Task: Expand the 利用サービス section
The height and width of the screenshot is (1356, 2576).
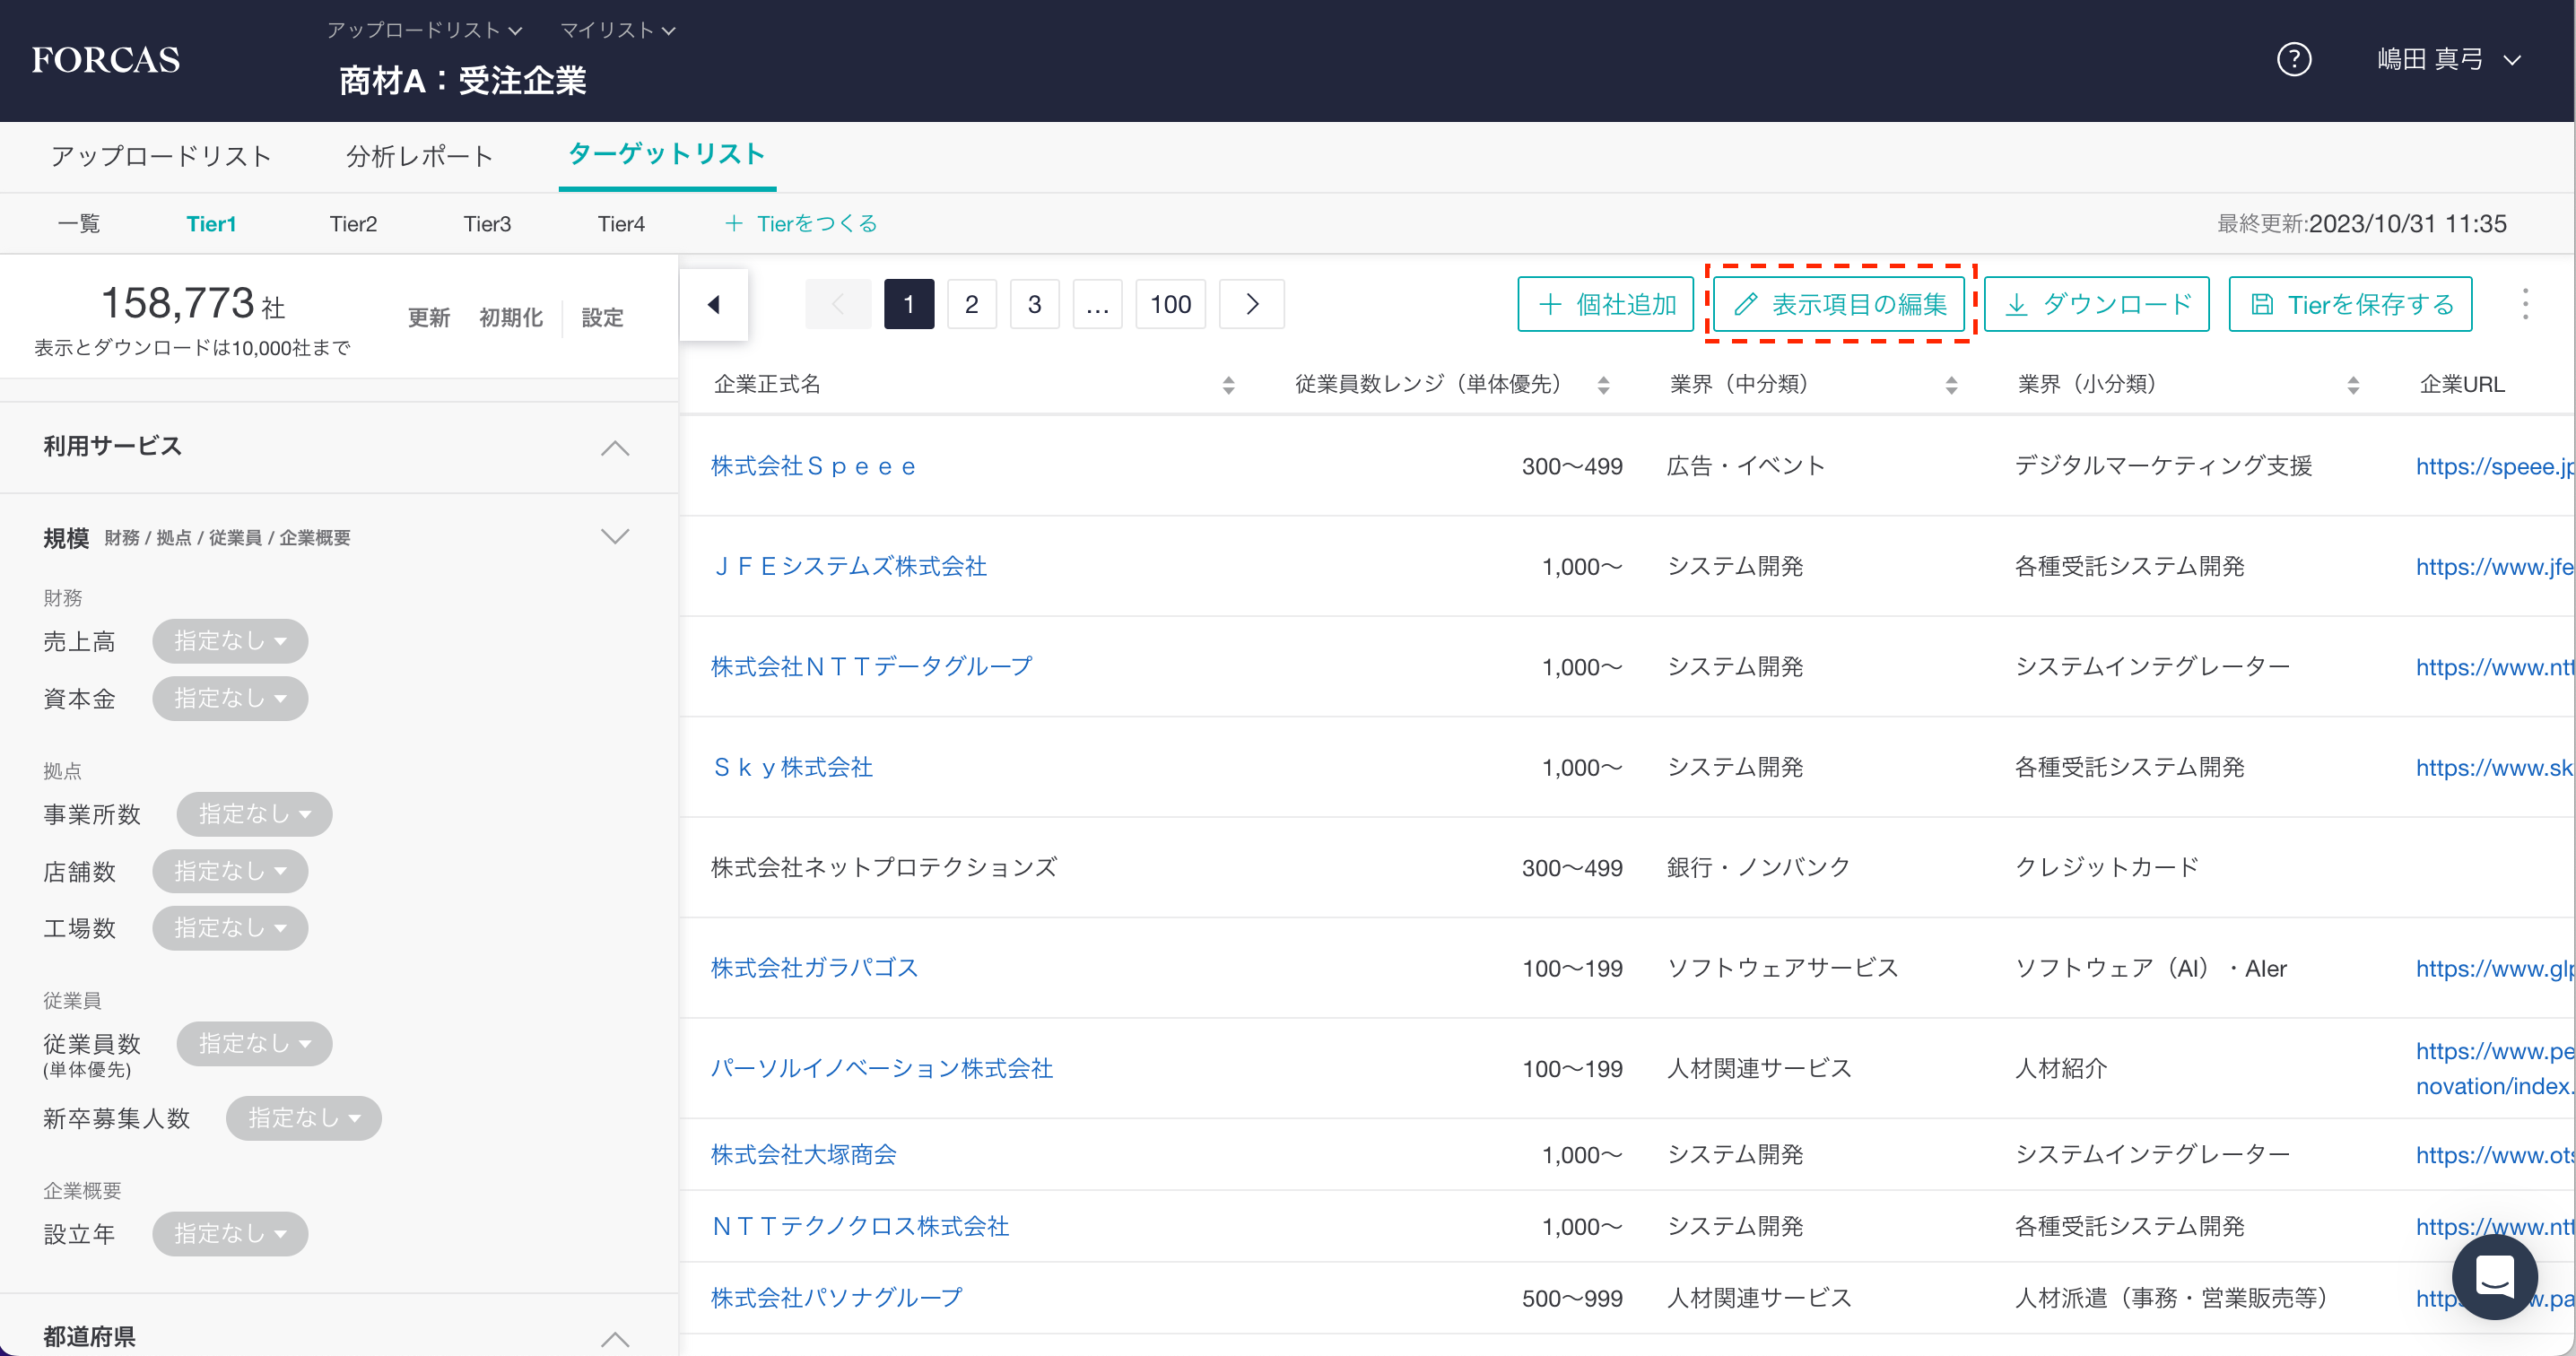Action: click(x=614, y=447)
